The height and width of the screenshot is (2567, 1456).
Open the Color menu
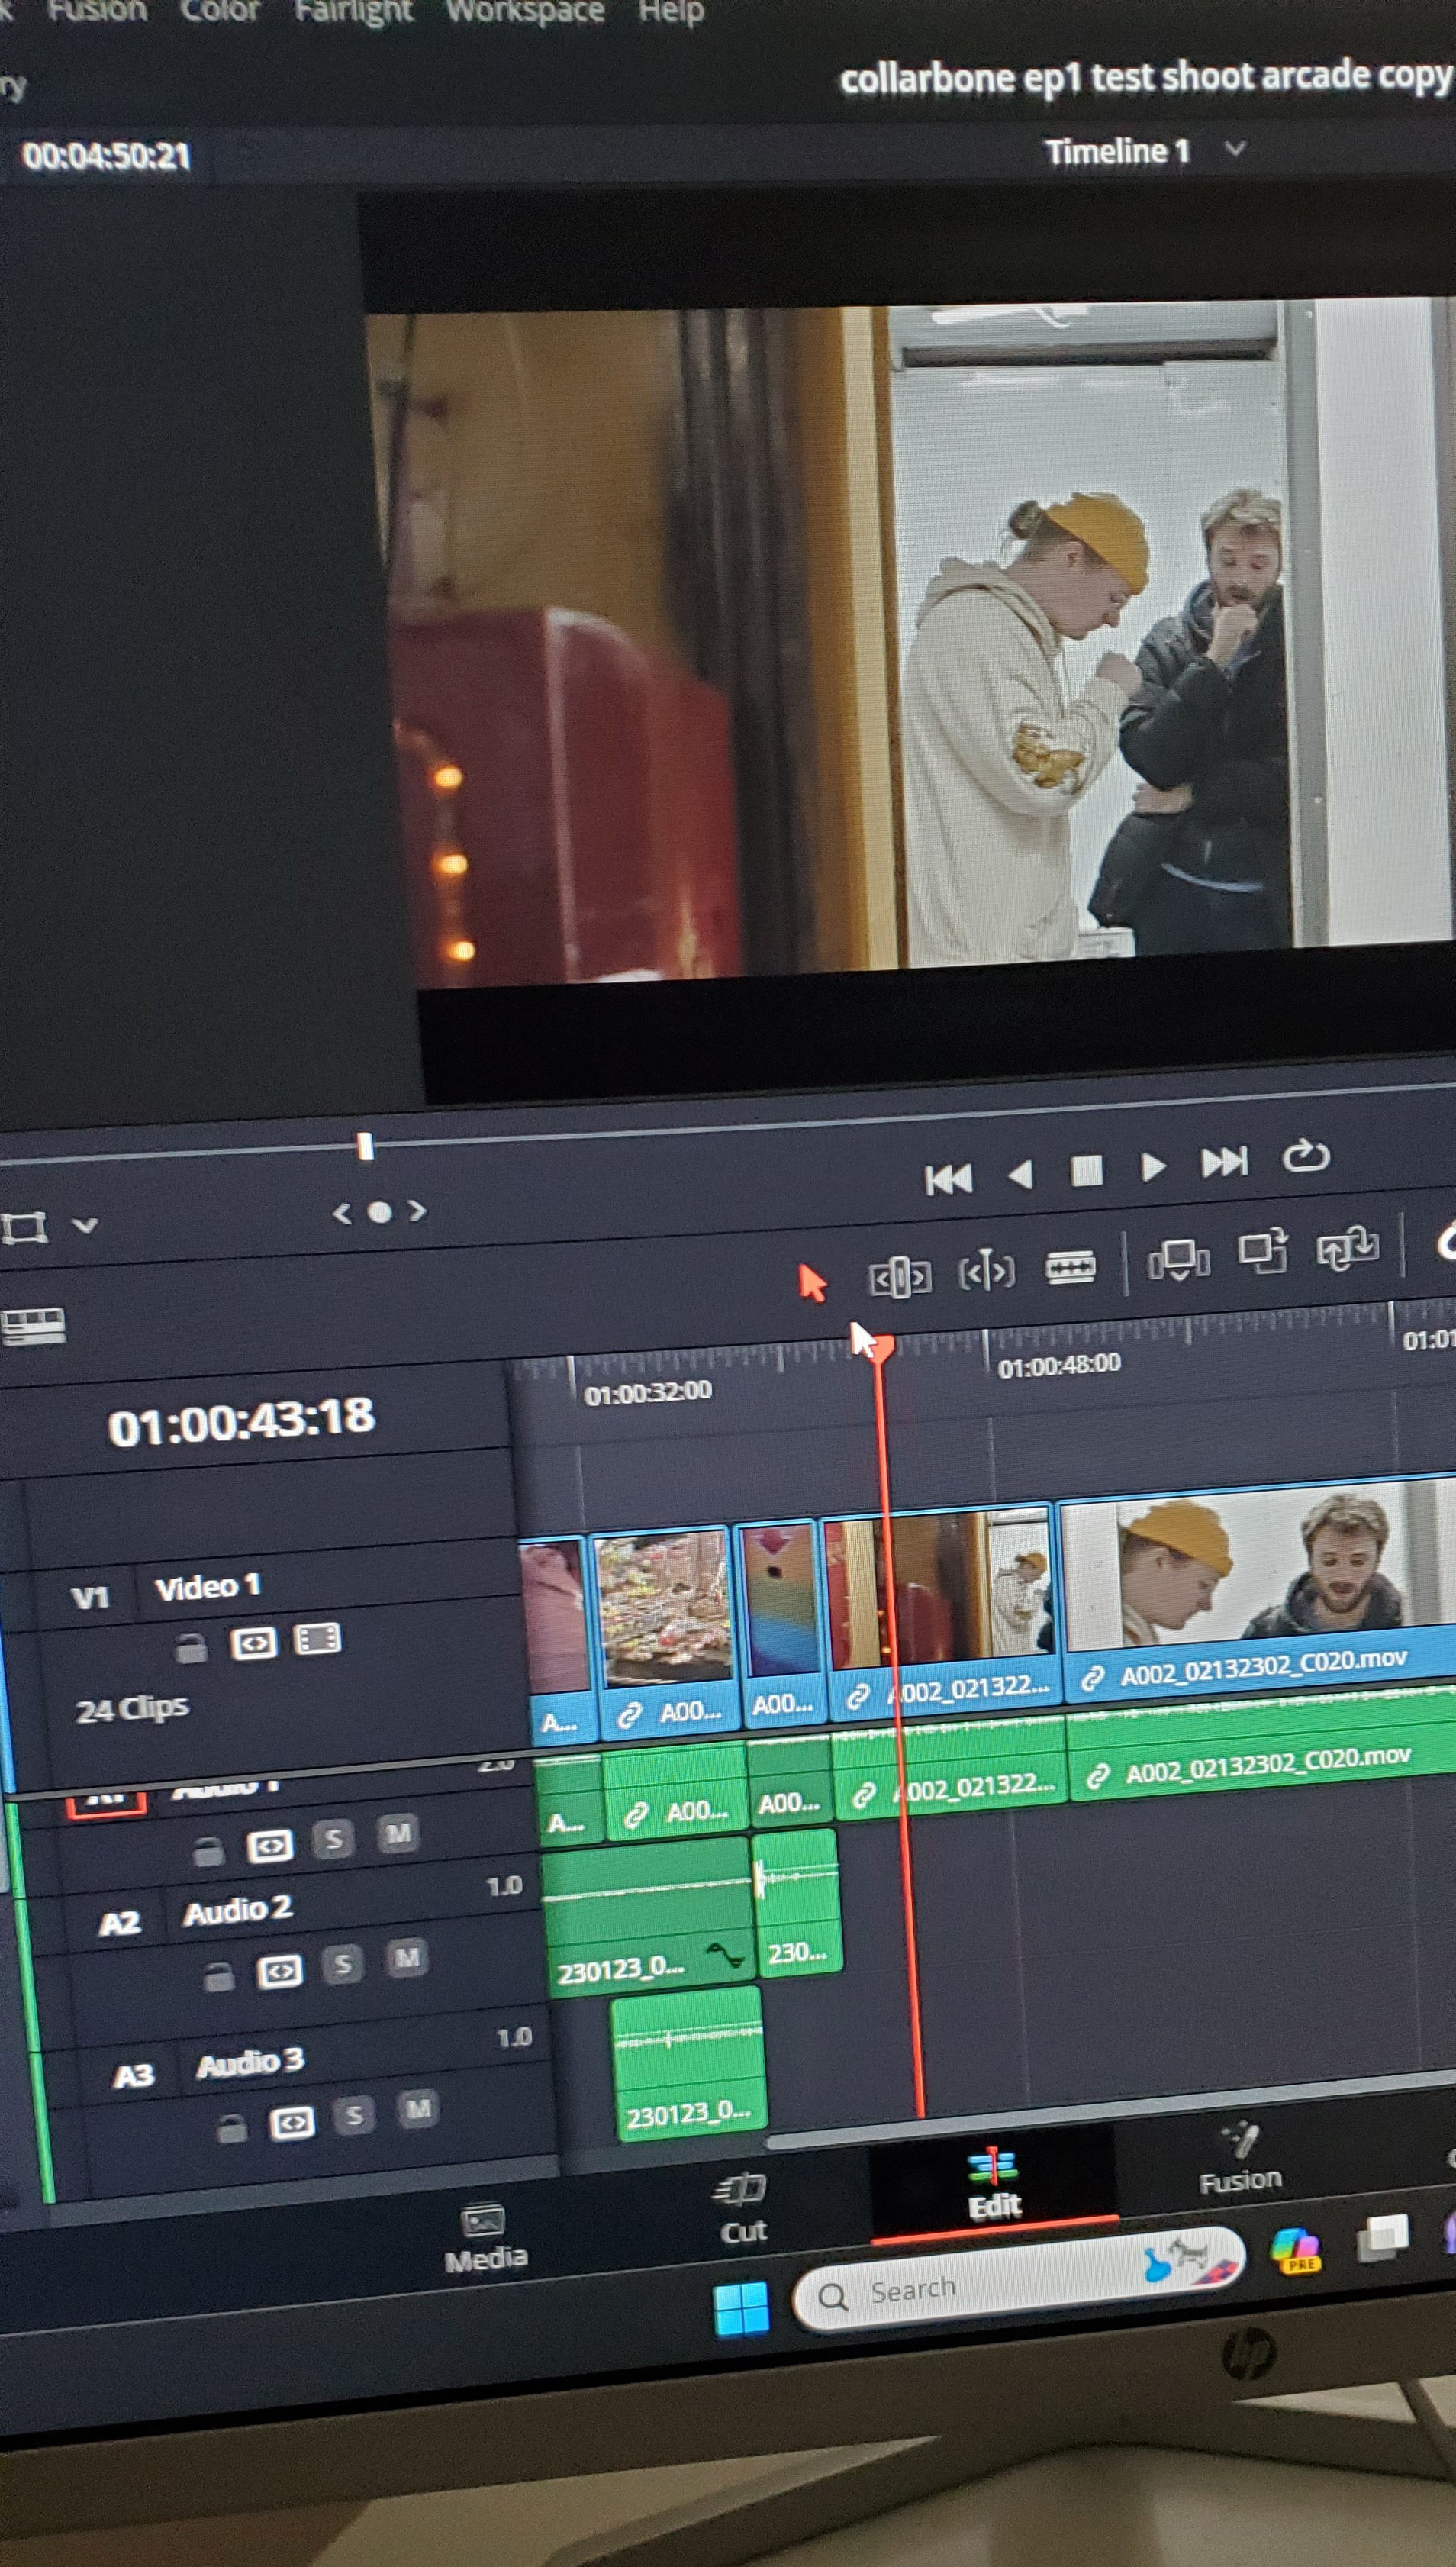(220, 11)
